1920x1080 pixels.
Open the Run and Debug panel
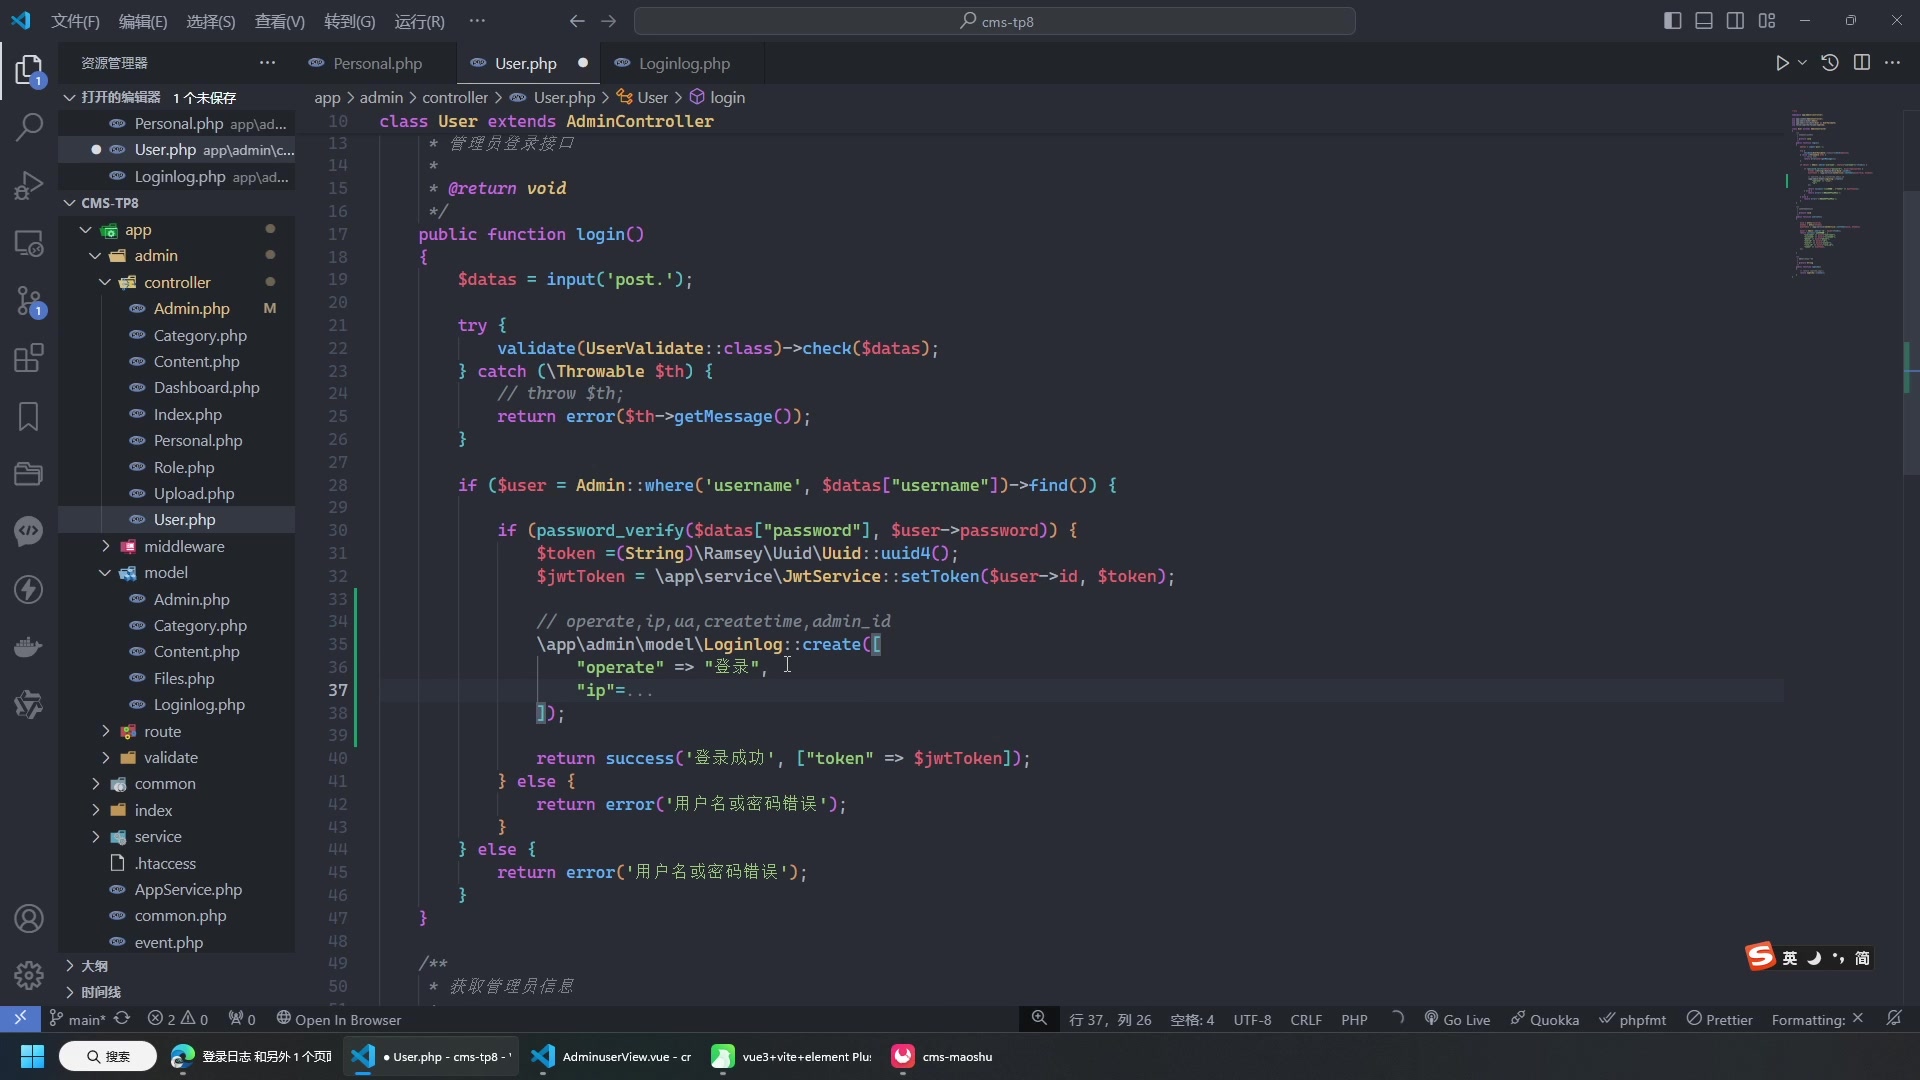(29, 185)
